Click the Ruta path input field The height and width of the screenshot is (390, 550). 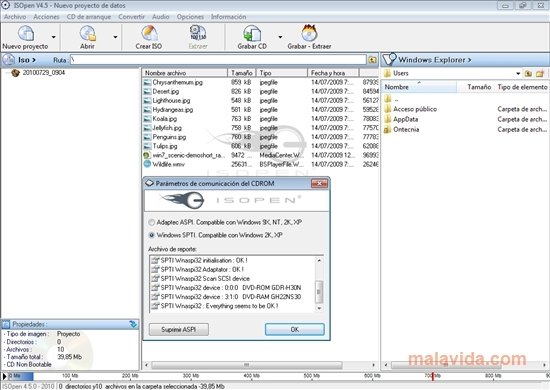tap(218, 60)
